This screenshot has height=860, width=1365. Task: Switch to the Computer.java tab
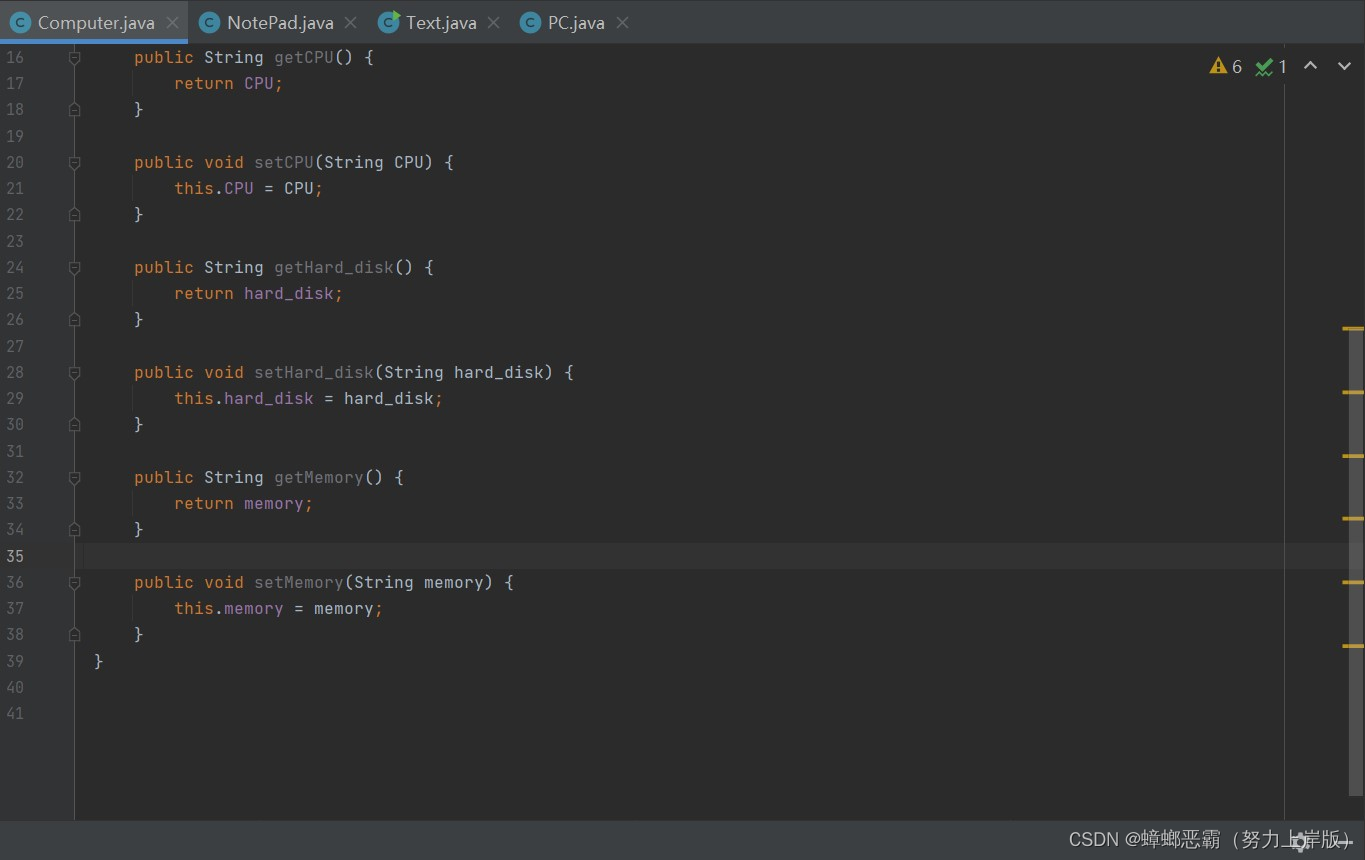tap(96, 22)
